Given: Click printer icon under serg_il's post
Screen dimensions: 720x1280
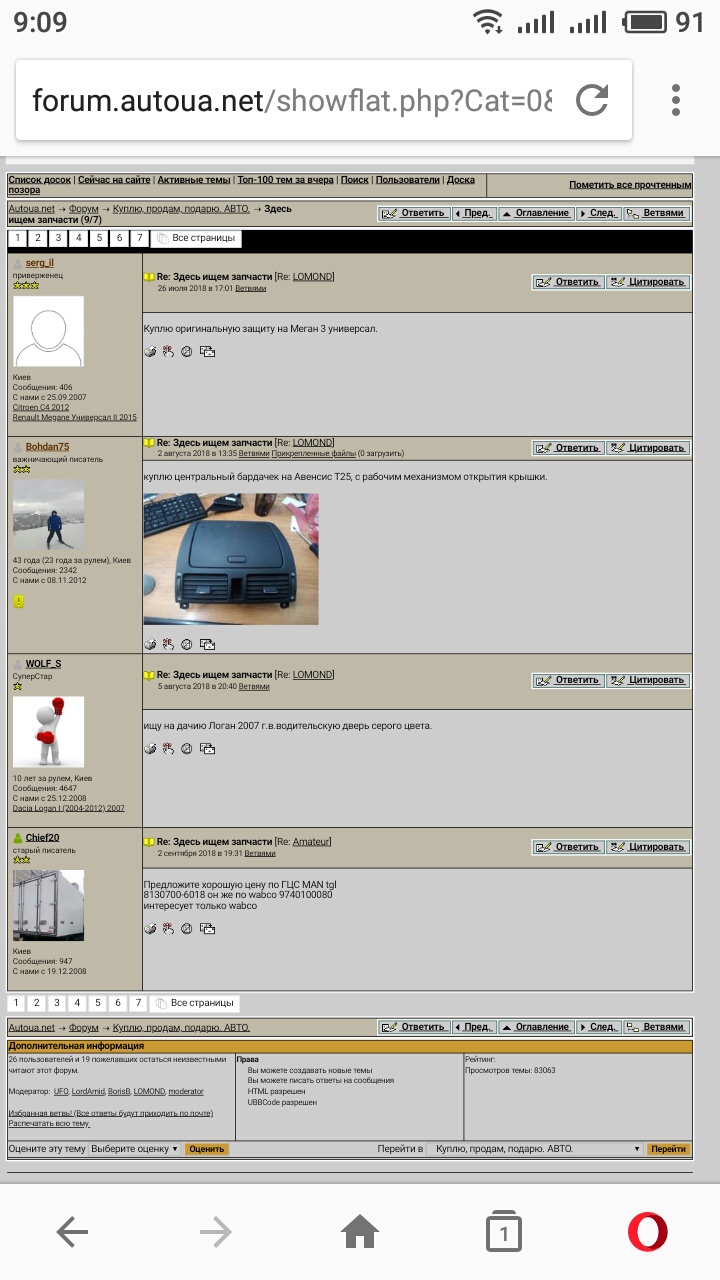Looking at the screenshot, I should coord(150,351).
